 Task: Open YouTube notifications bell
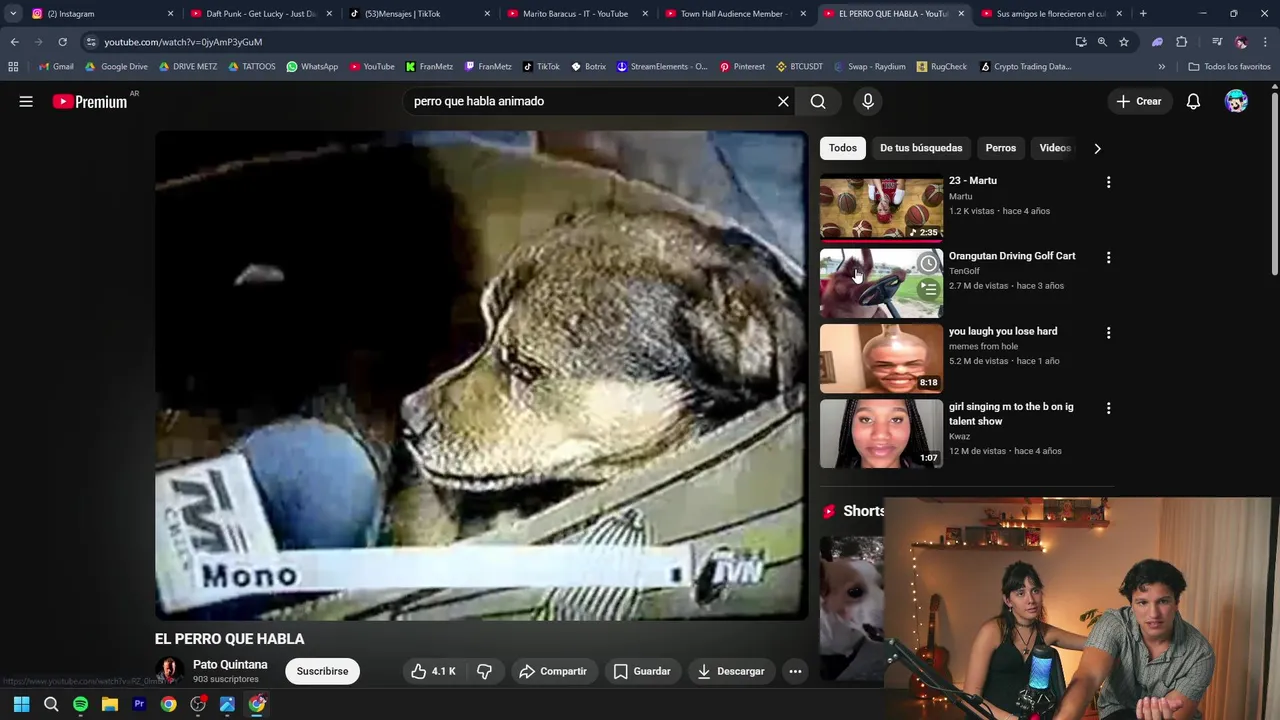pyautogui.click(x=1193, y=101)
